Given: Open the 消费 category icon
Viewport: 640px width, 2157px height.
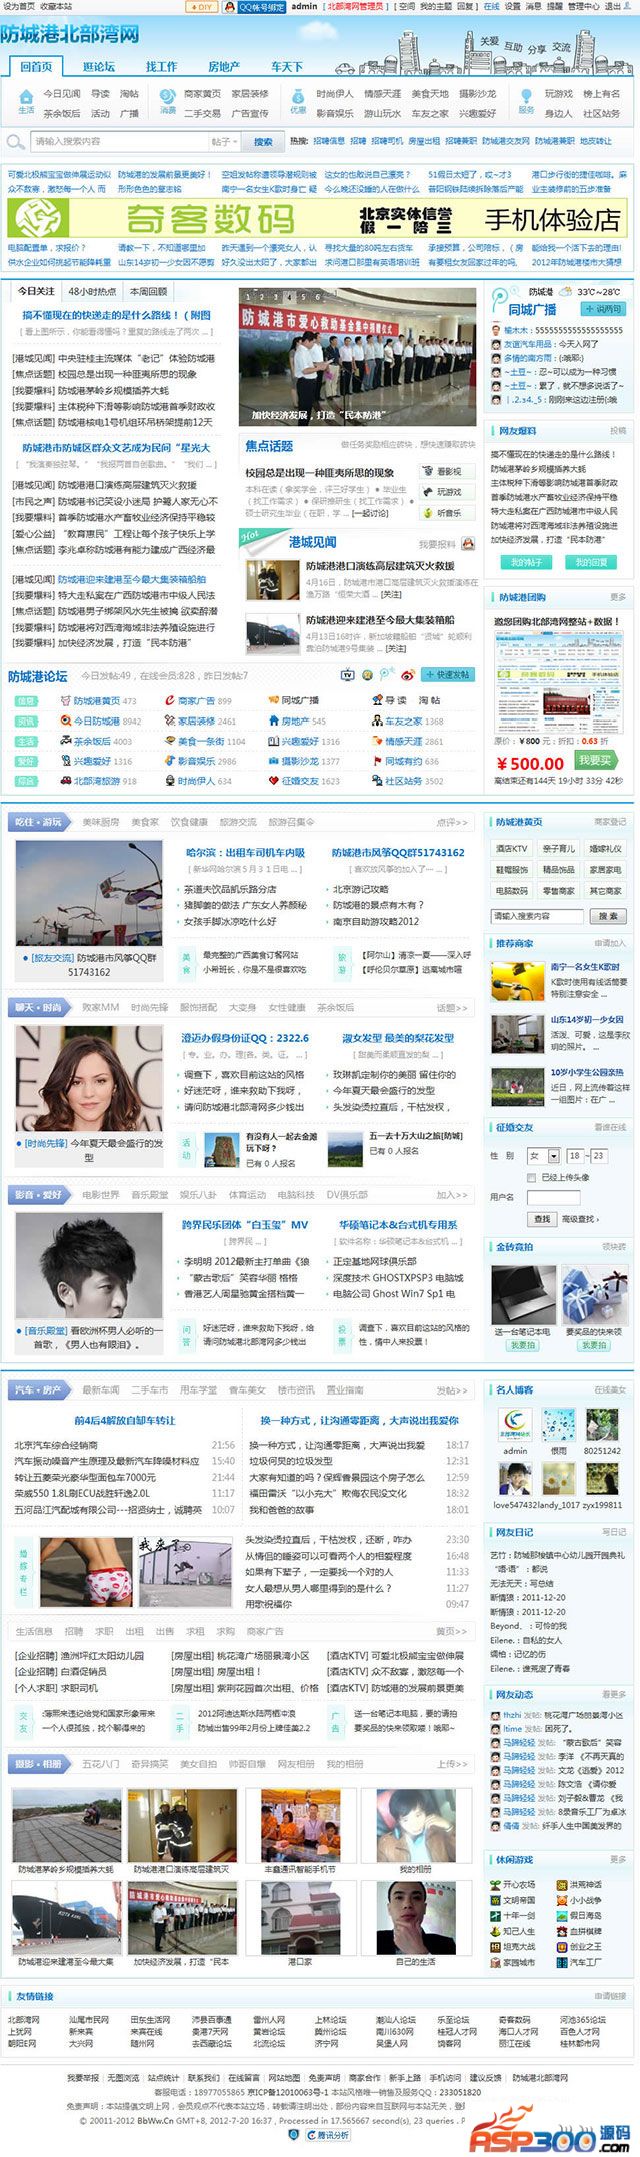Looking at the screenshot, I should pyautogui.click(x=168, y=101).
